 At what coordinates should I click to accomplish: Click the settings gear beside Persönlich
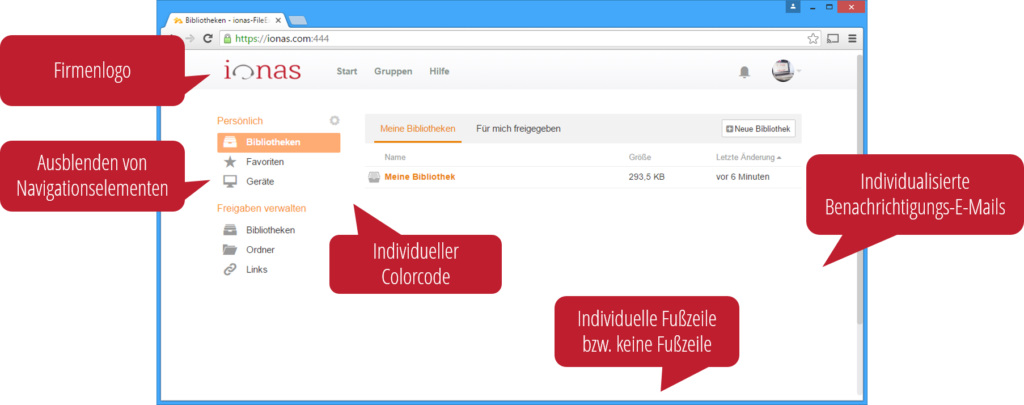pyautogui.click(x=335, y=120)
